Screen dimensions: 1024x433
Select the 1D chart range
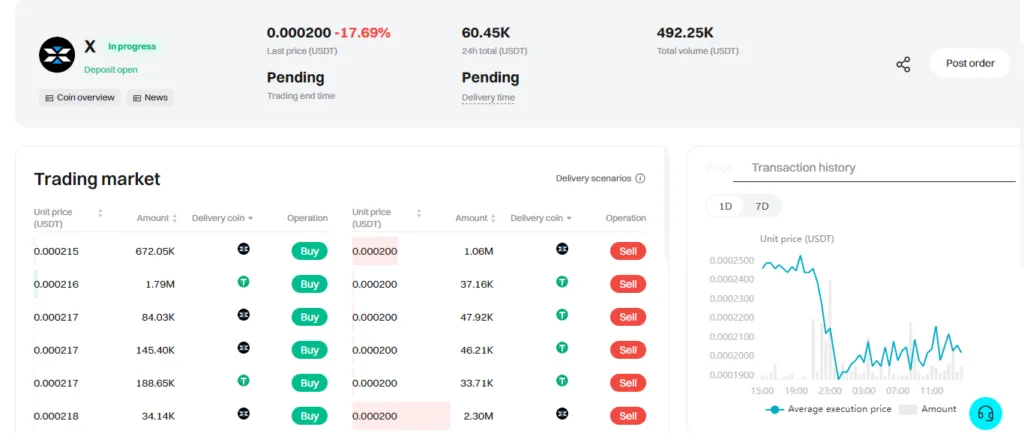point(726,206)
